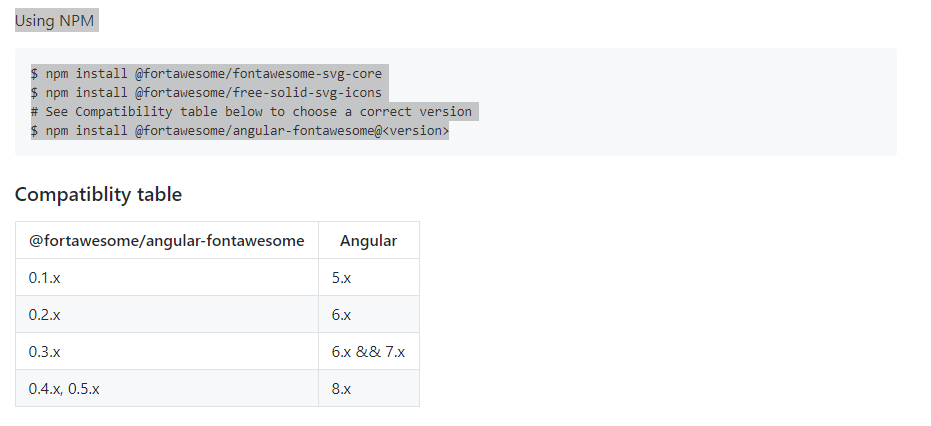This screenshot has height=426, width=931.
Task: Click the '@fortawesome/angular-fontawesome' column header
Action: [x=167, y=240]
